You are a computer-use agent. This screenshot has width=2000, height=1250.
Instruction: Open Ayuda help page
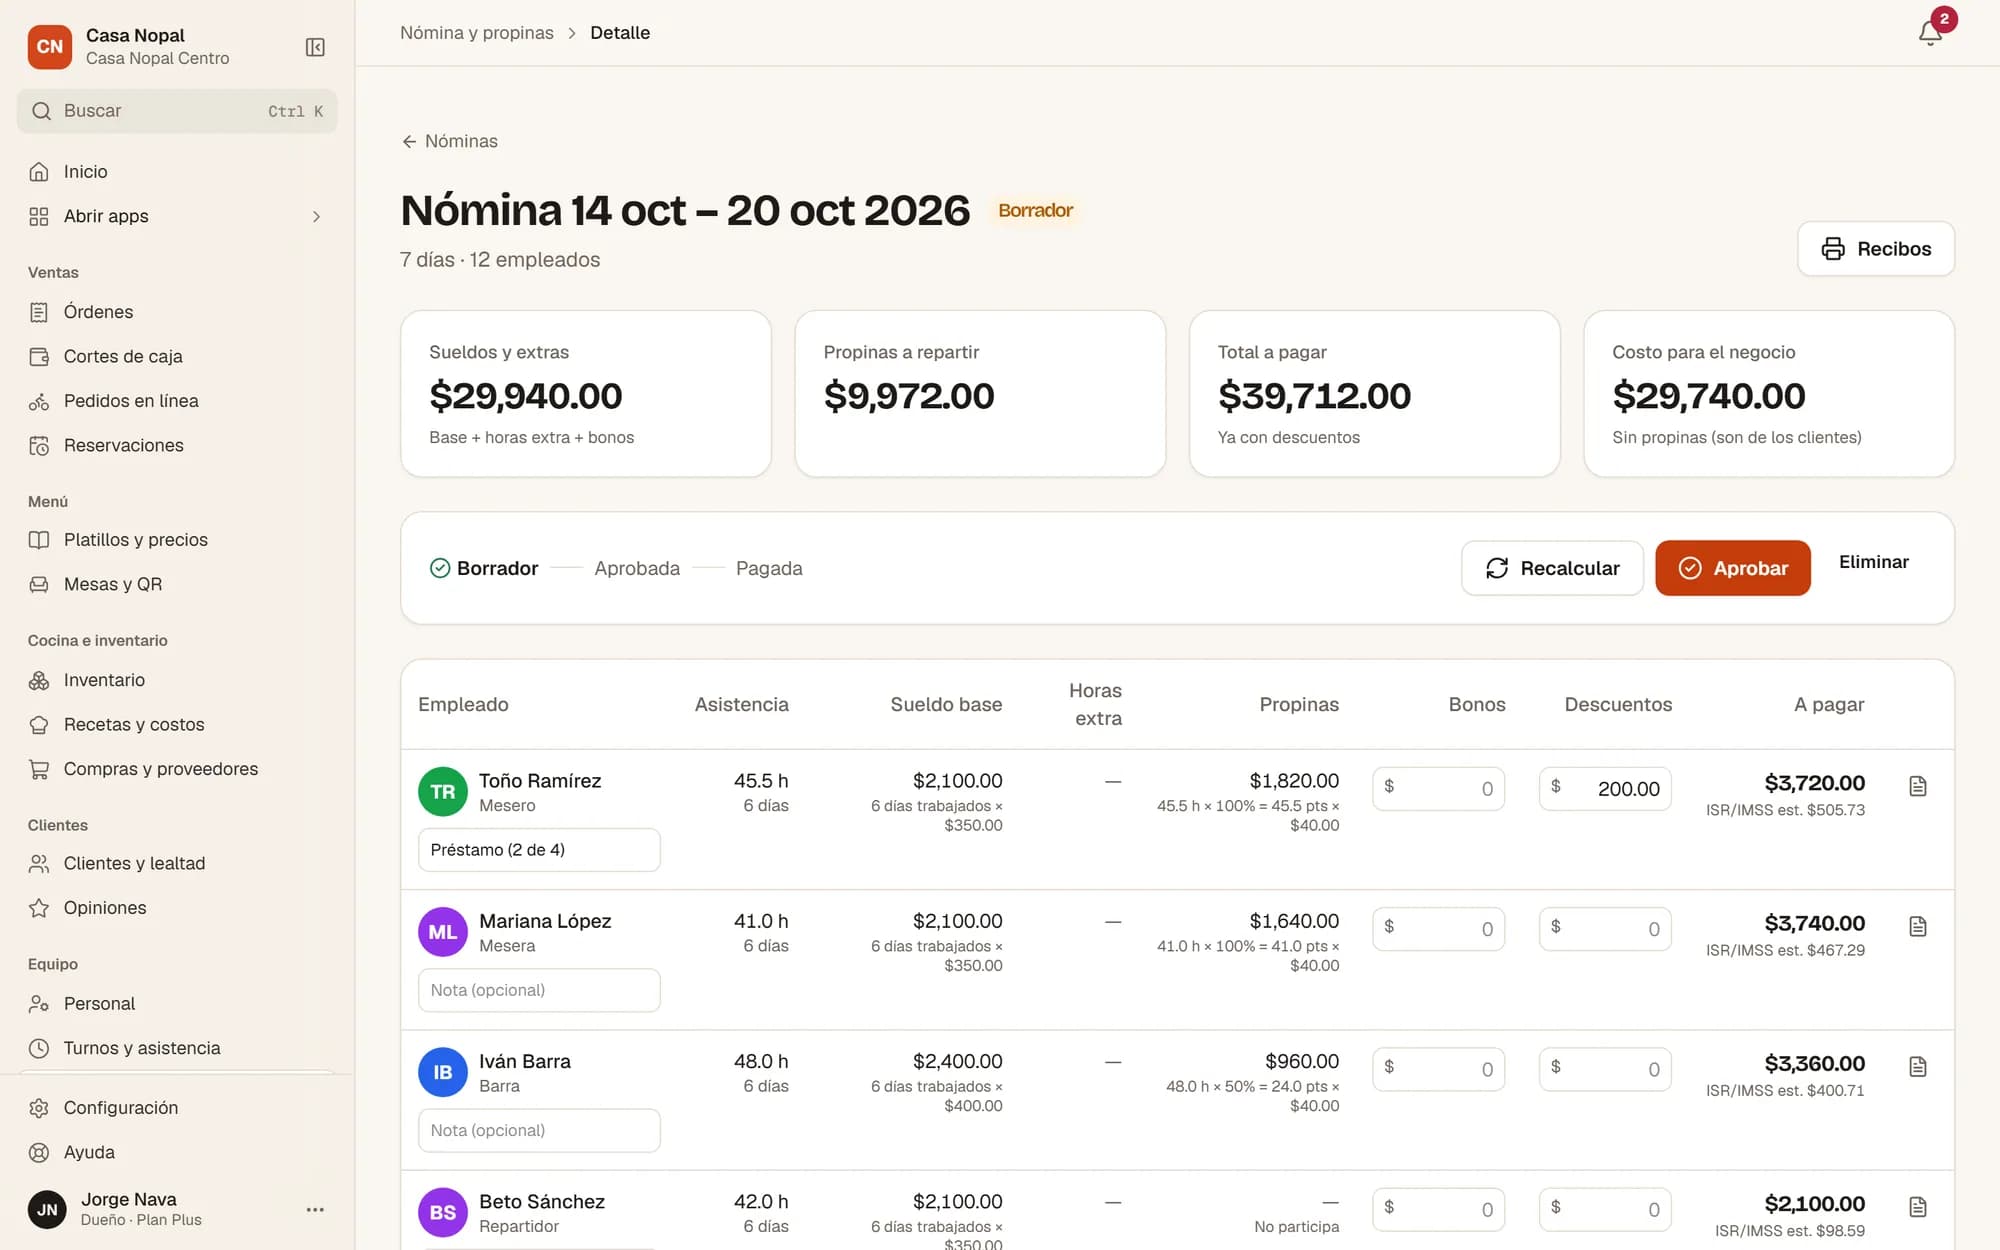pos(177,1152)
